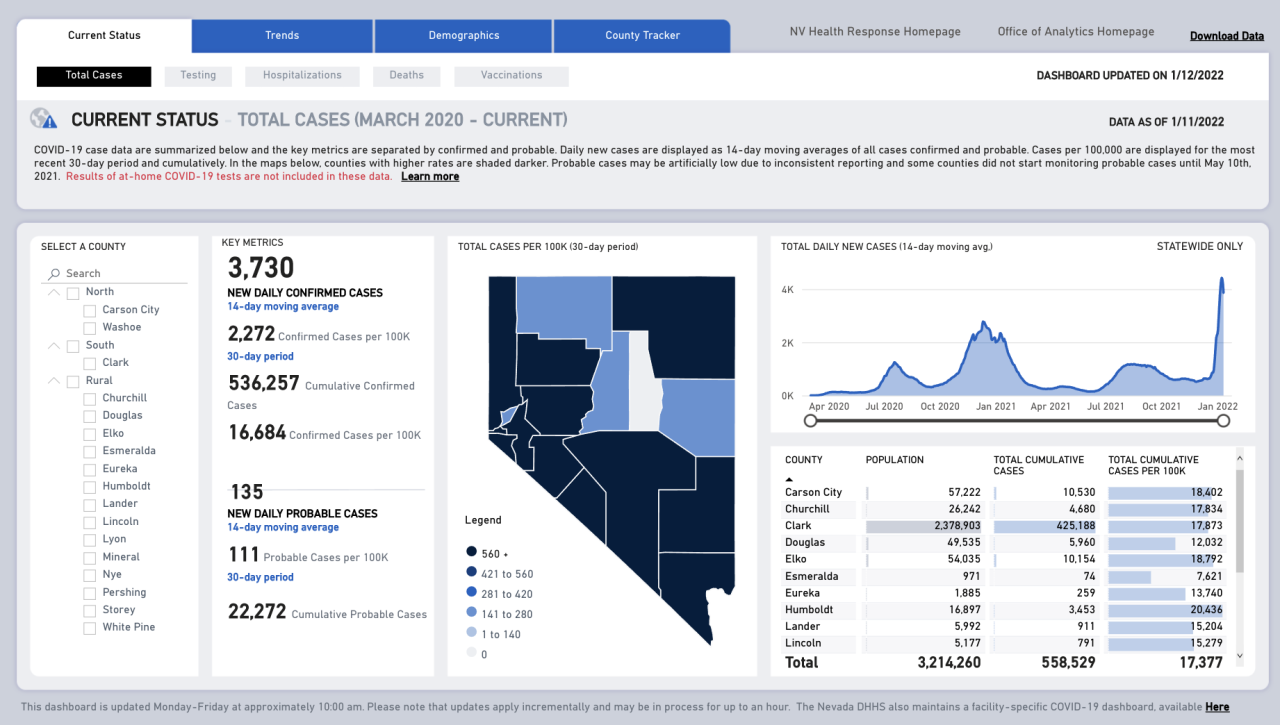
Task: Collapse the Rural region group
Action: point(53,381)
